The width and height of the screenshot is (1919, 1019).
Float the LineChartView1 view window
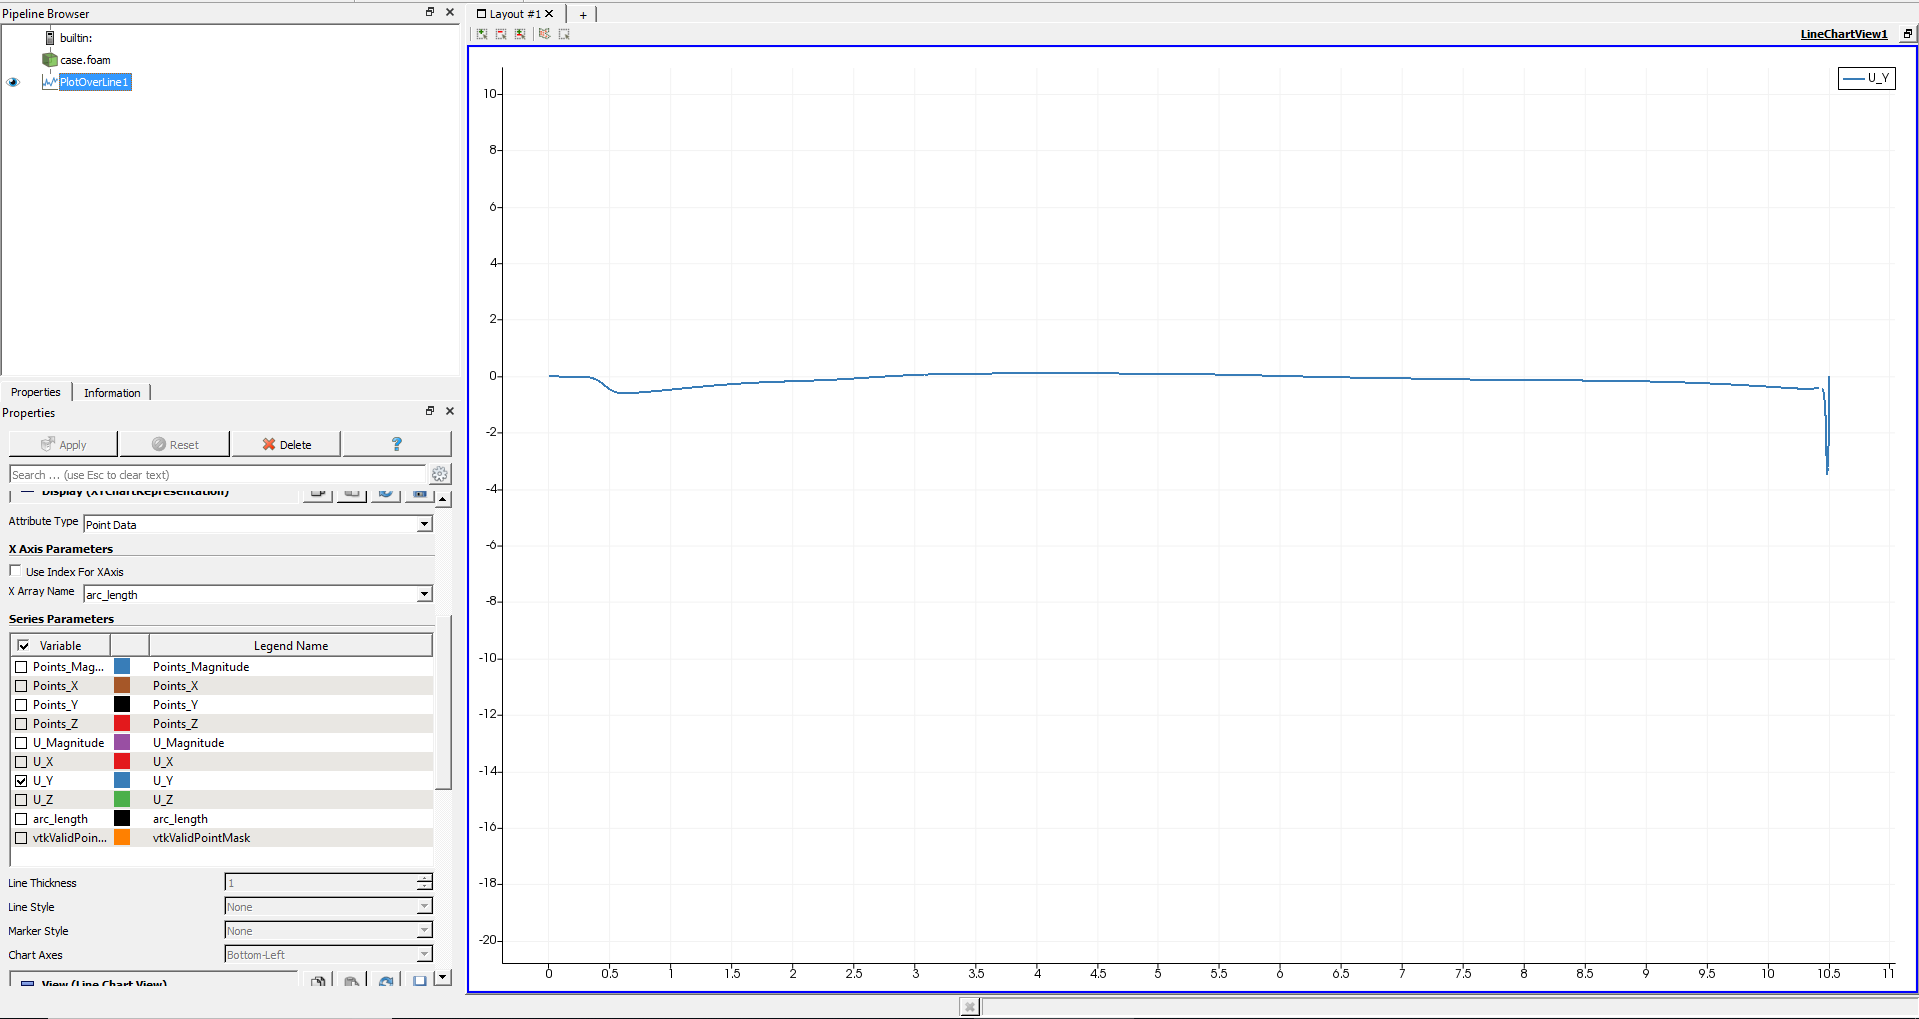tap(1908, 34)
